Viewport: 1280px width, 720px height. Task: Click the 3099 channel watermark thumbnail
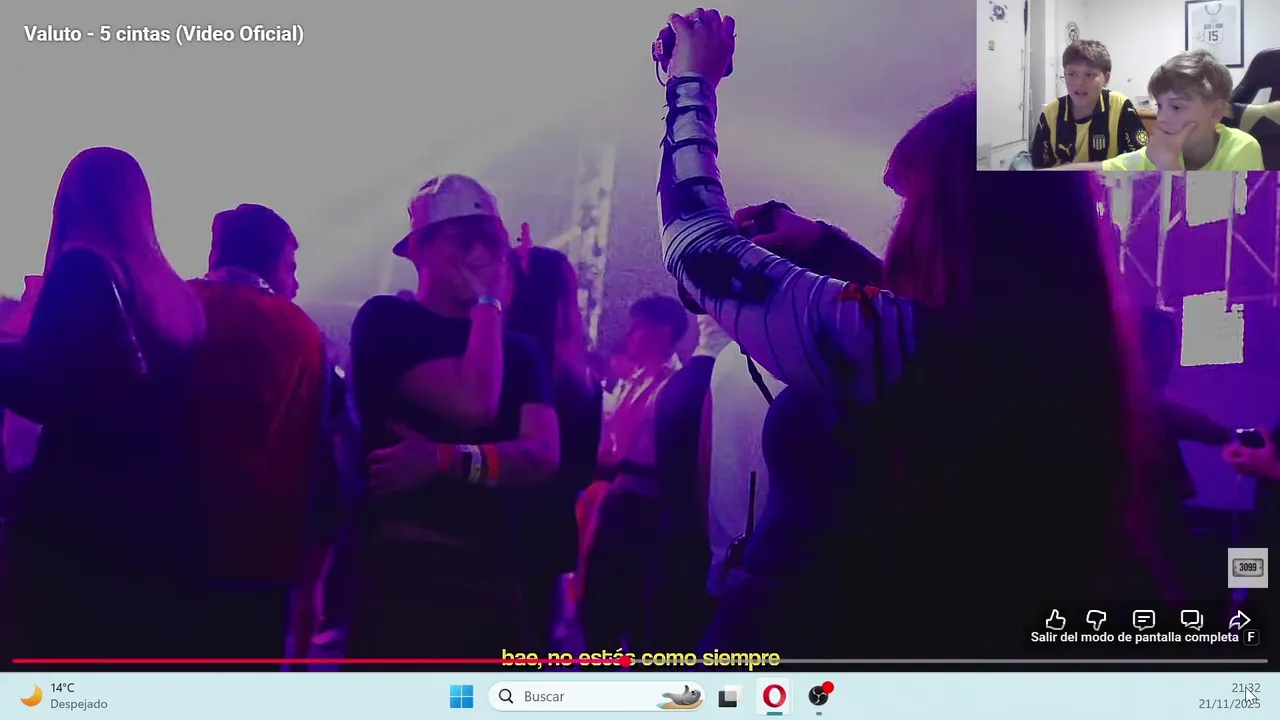1248,567
